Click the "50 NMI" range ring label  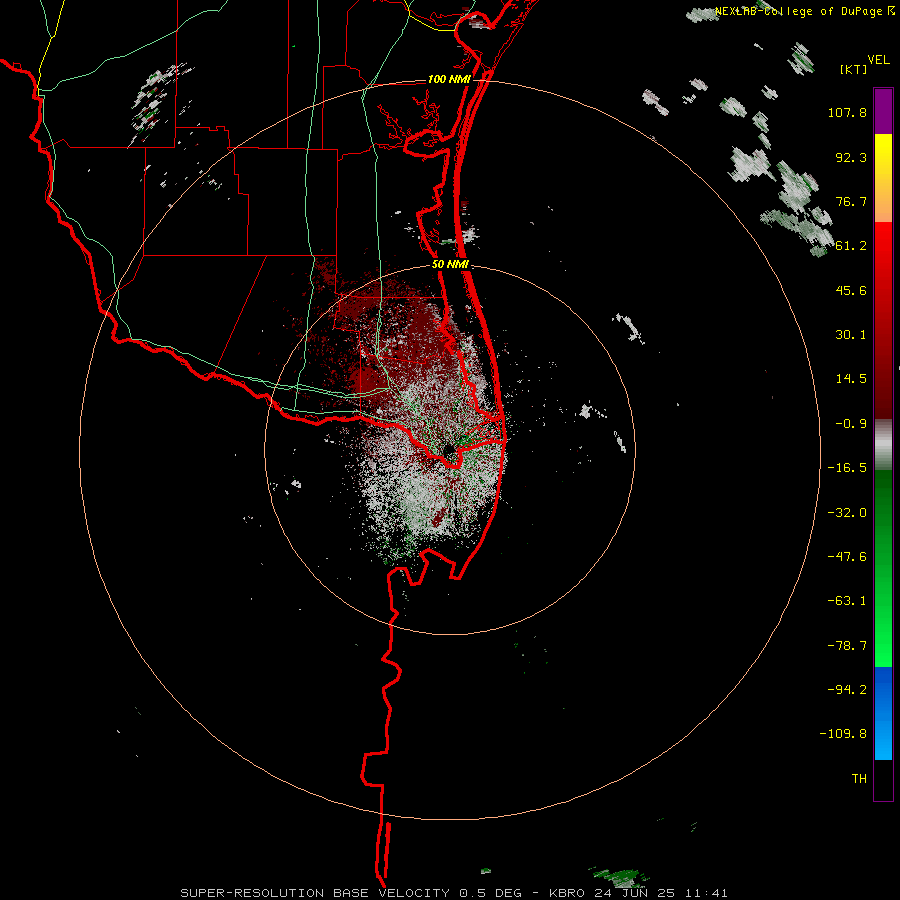point(451,264)
